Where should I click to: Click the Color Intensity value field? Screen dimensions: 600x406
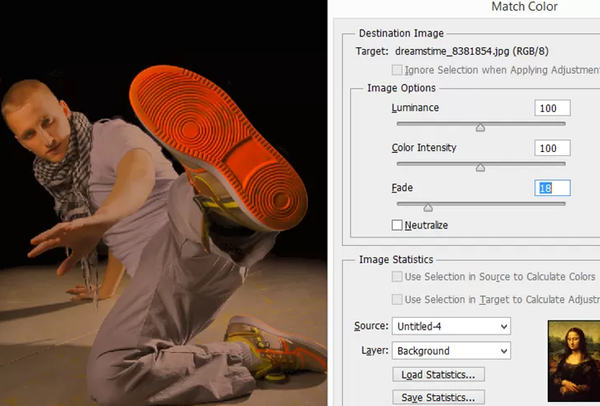[552, 148]
